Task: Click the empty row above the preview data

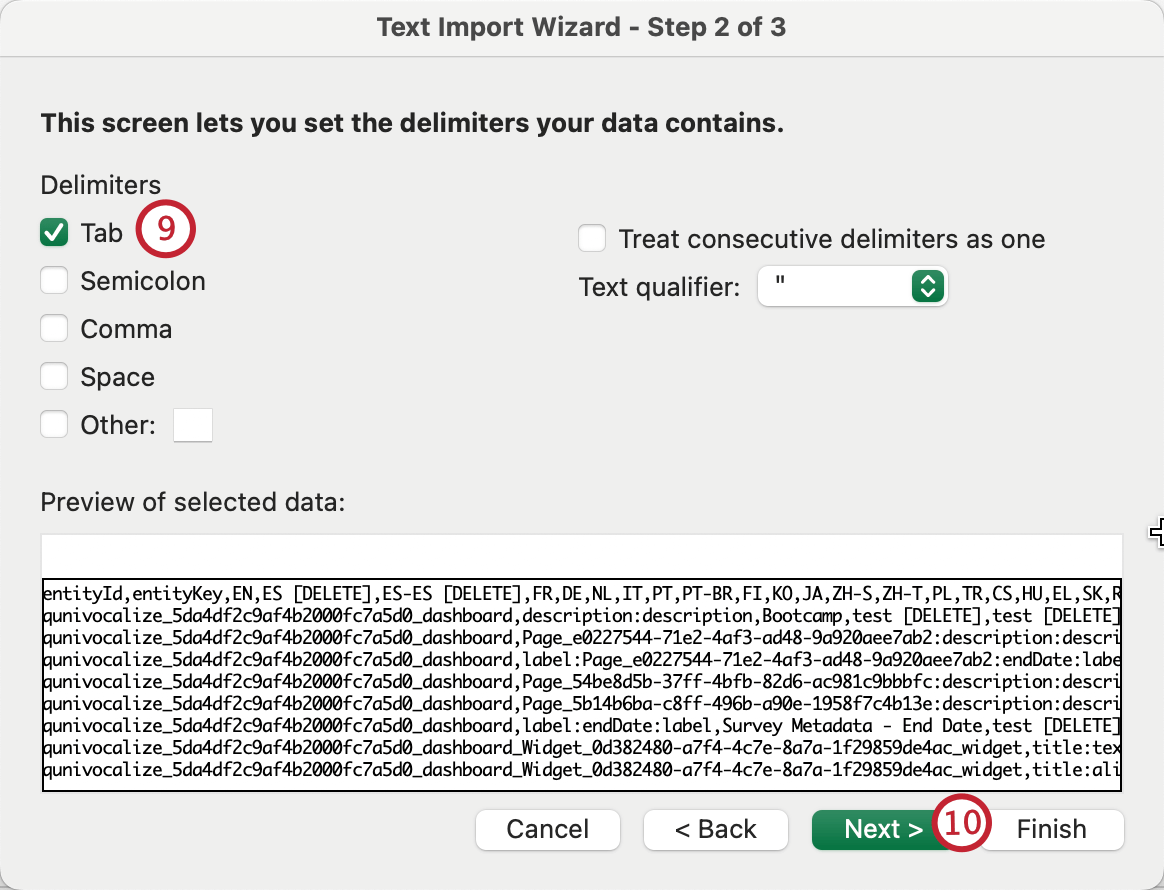Action: (400, 553)
